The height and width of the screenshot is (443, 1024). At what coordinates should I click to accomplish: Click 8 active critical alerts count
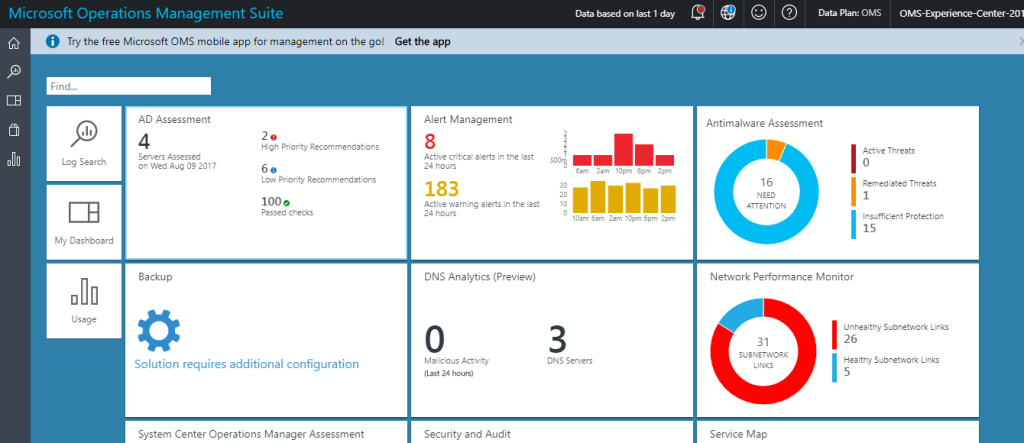pyautogui.click(x=430, y=141)
